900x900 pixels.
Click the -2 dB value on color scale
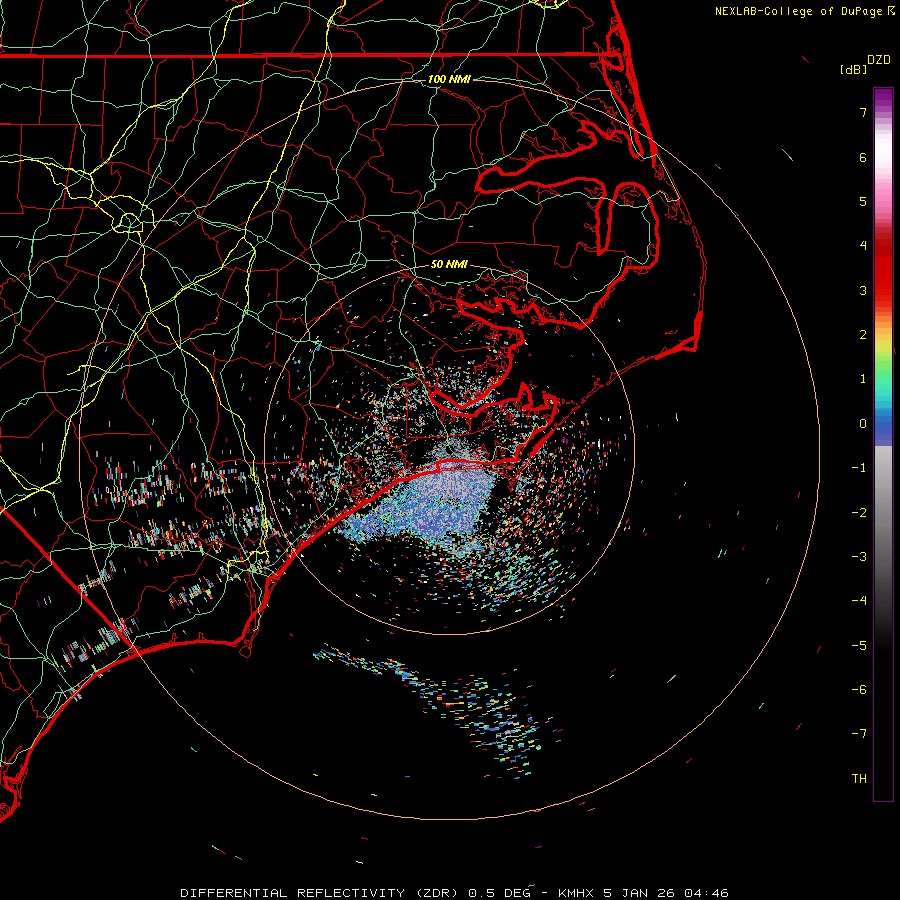coord(859,513)
